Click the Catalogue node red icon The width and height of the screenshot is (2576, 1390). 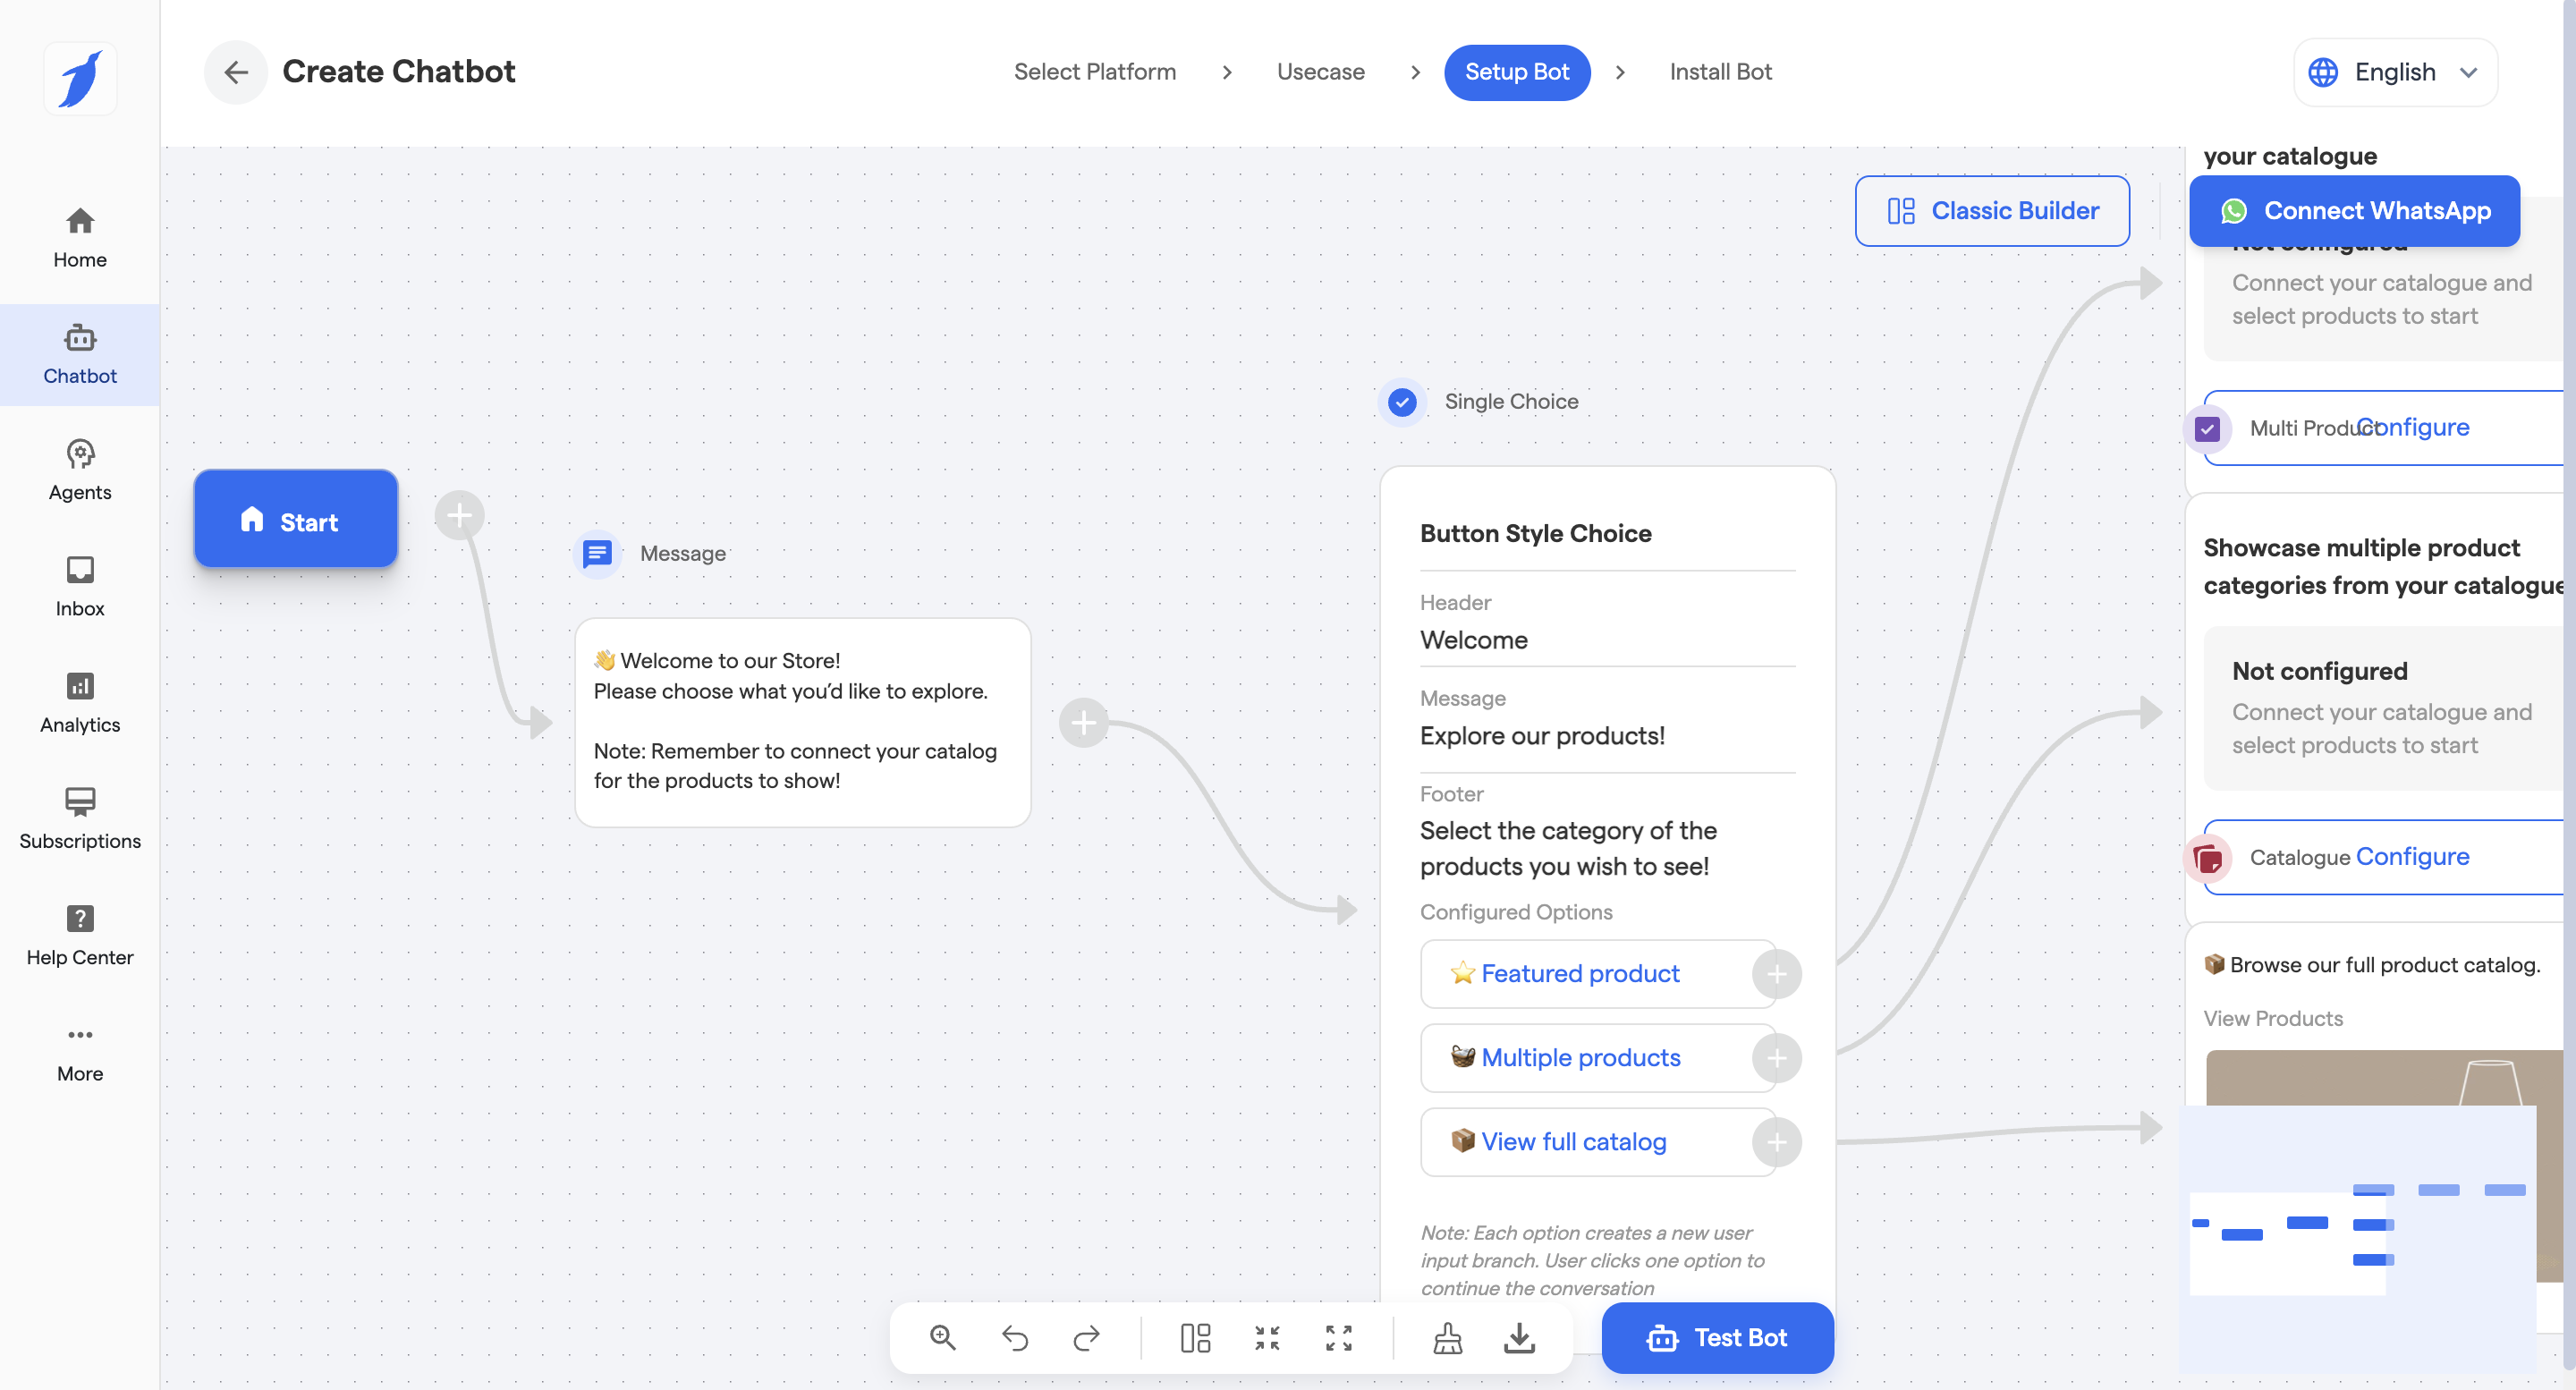[x=2207, y=858]
